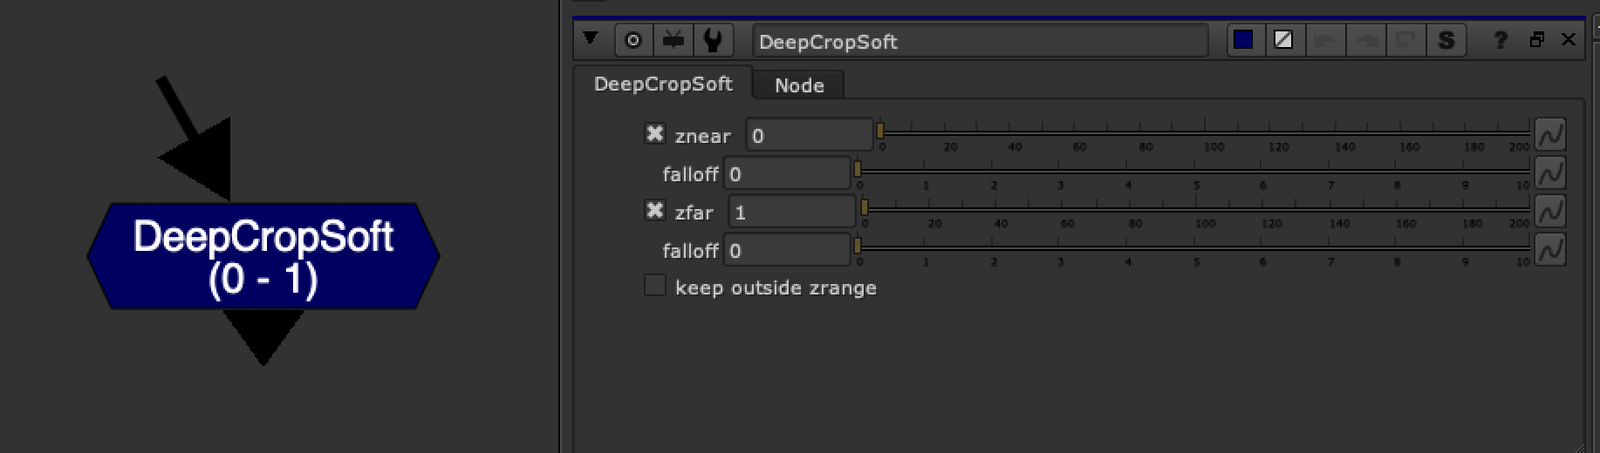Click the znear falloff value field

tap(787, 174)
